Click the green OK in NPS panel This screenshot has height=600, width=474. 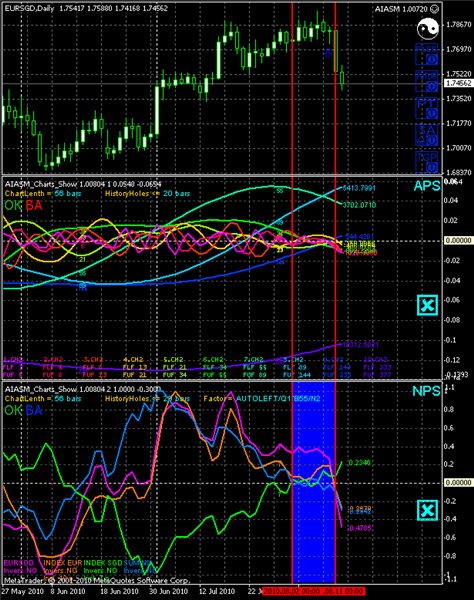(13, 411)
